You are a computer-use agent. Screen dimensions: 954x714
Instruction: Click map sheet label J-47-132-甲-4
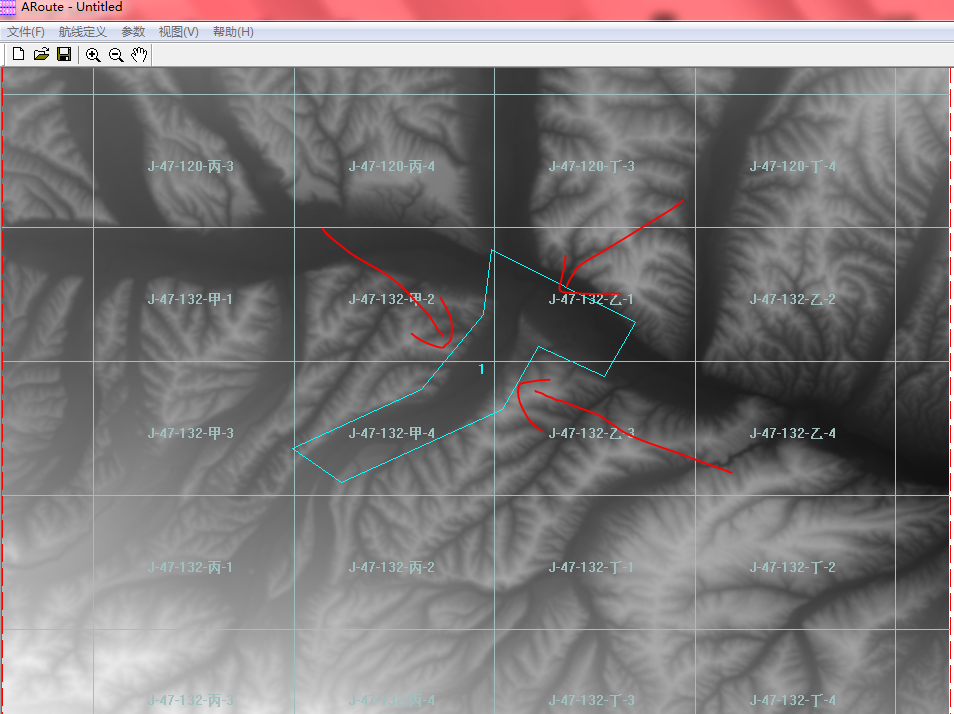point(391,433)
